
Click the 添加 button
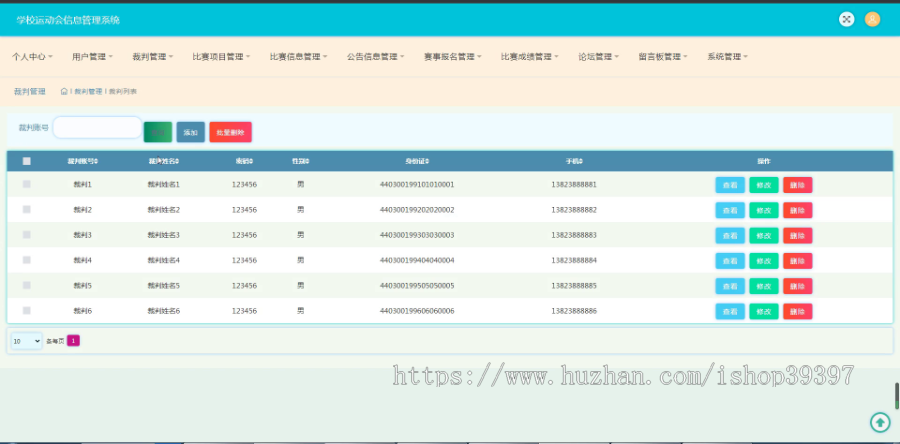click(x=191, y=132)
